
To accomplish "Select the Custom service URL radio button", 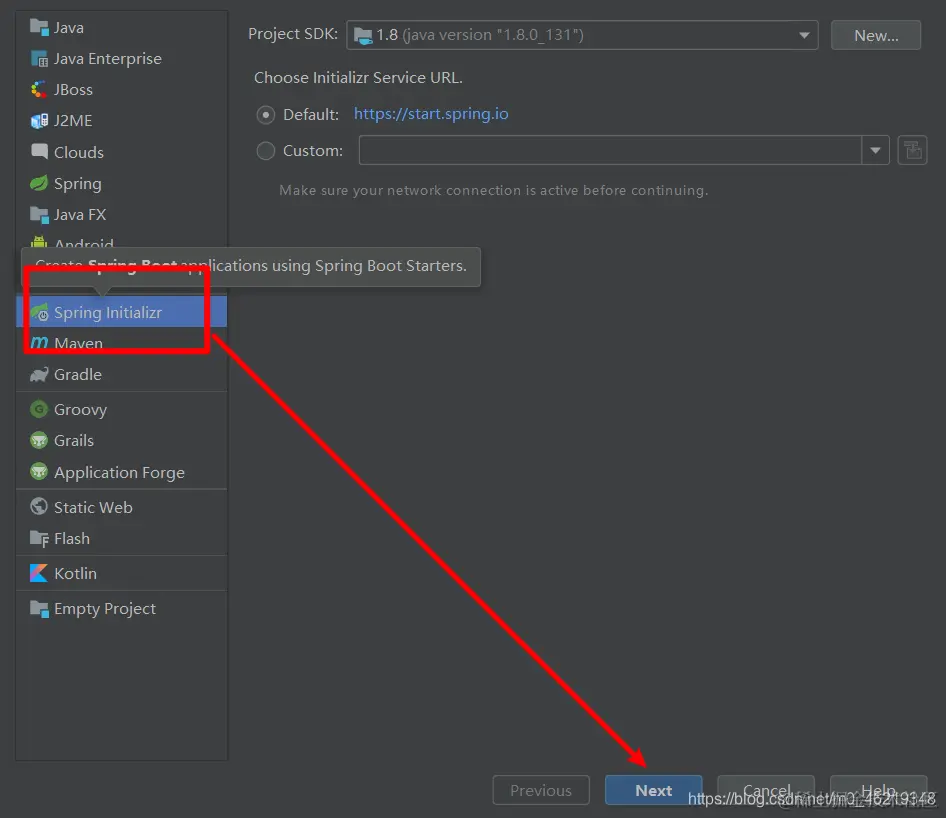I will (265, 151).
